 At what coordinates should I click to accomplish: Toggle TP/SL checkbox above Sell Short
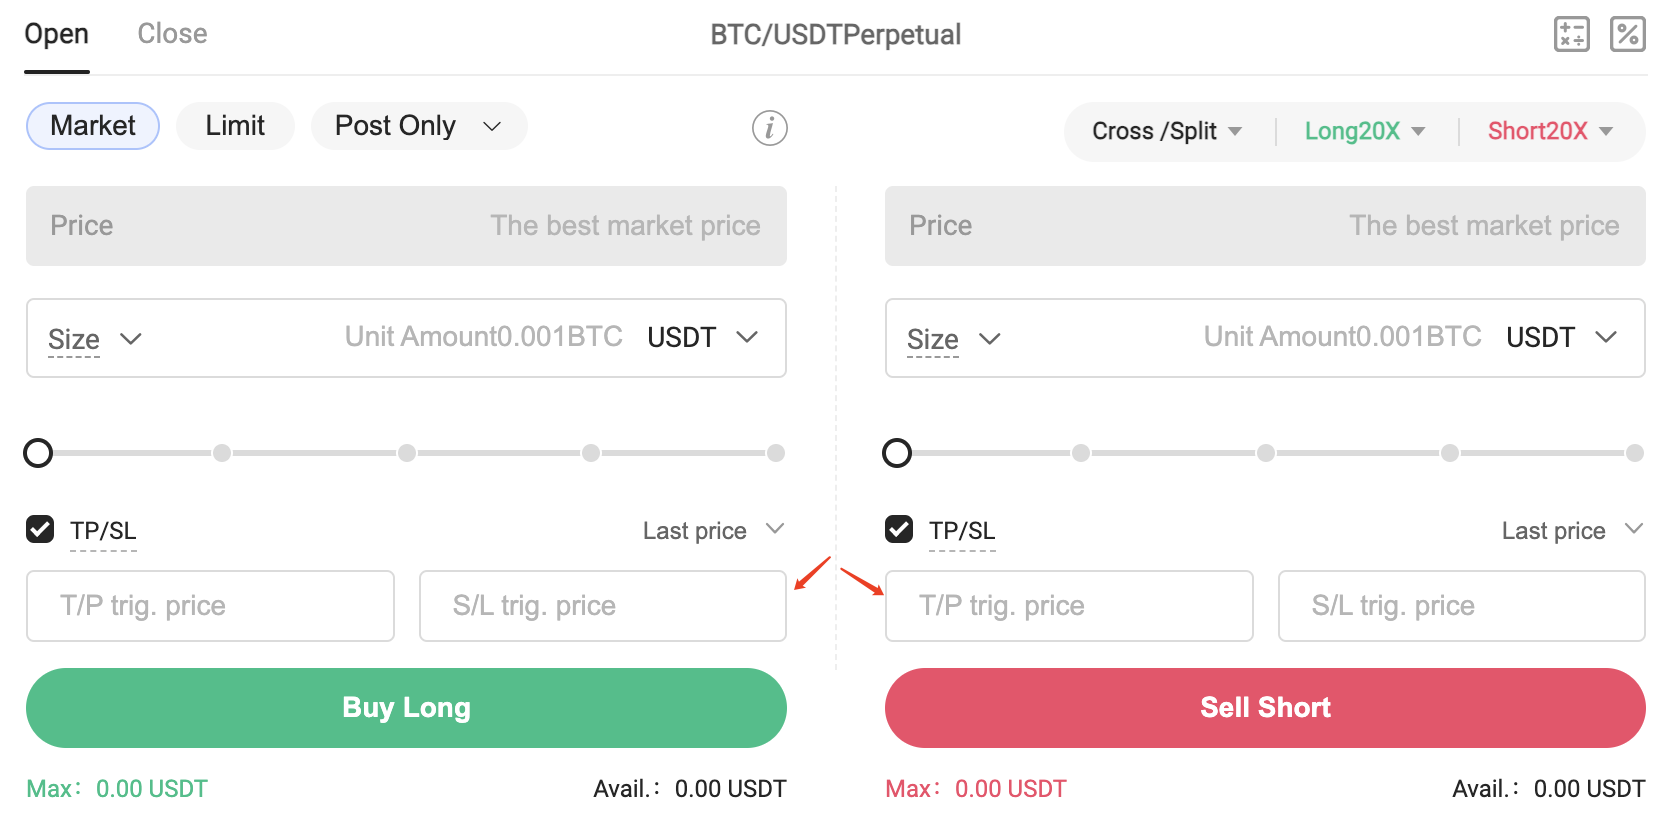pos(899,529)
